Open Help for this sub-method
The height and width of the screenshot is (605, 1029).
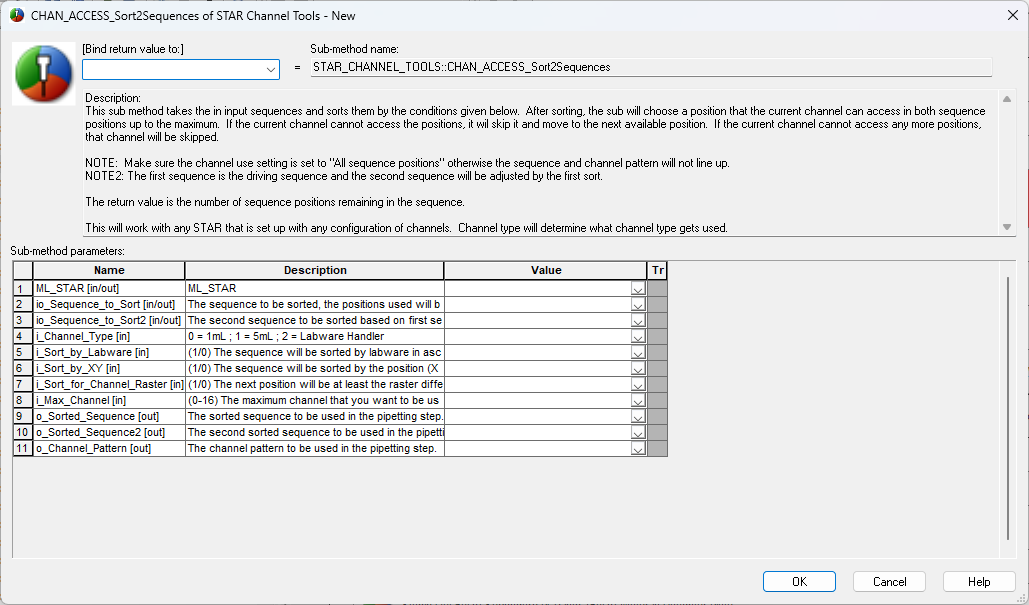979,582
